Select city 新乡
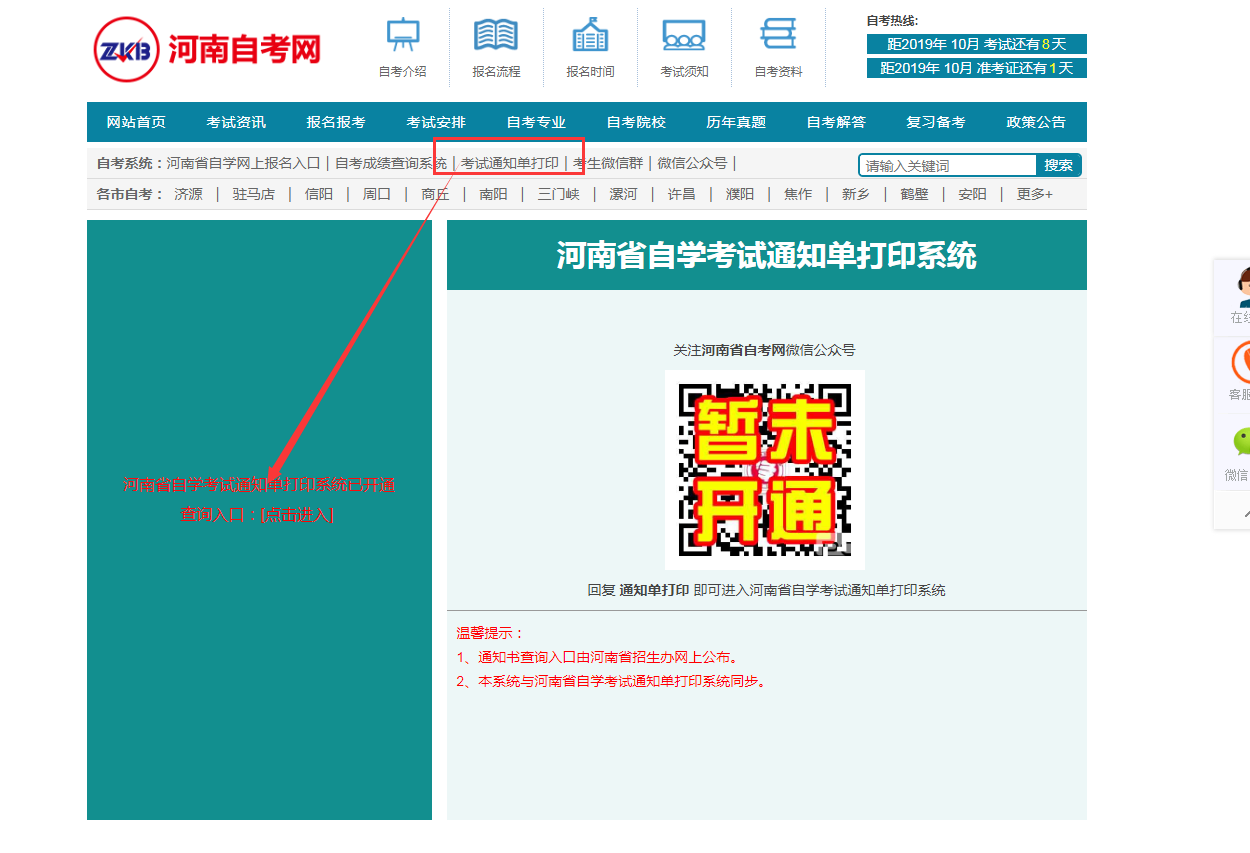Image resolution: width=1250 pixels, height=853 pixels. 856,194
